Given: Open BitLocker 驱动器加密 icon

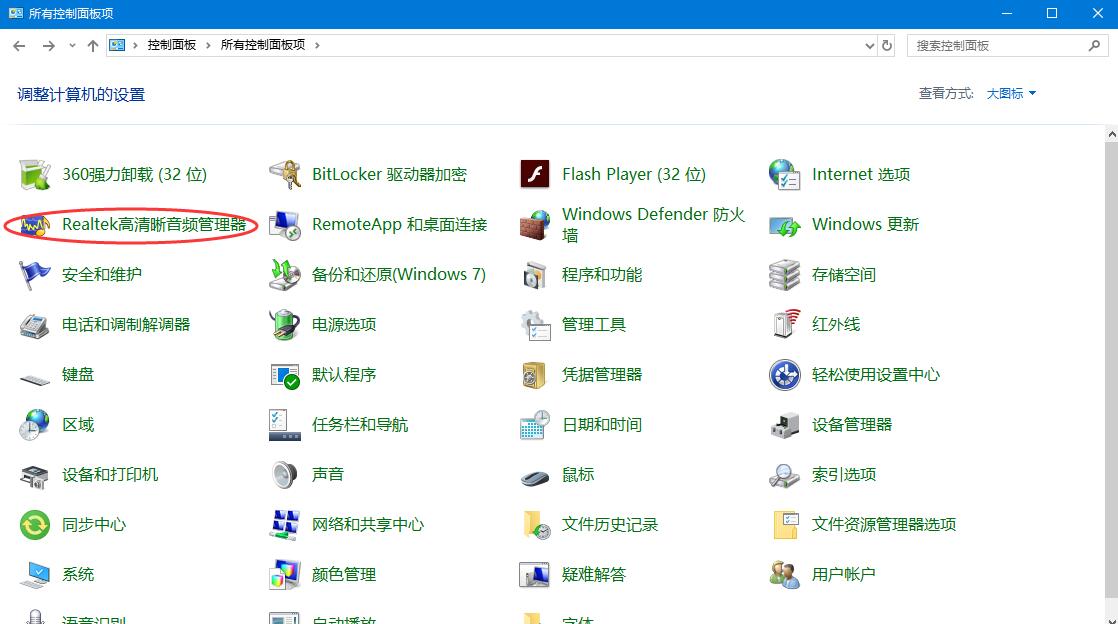Looking at the screenshot, I should pos(284,175).
